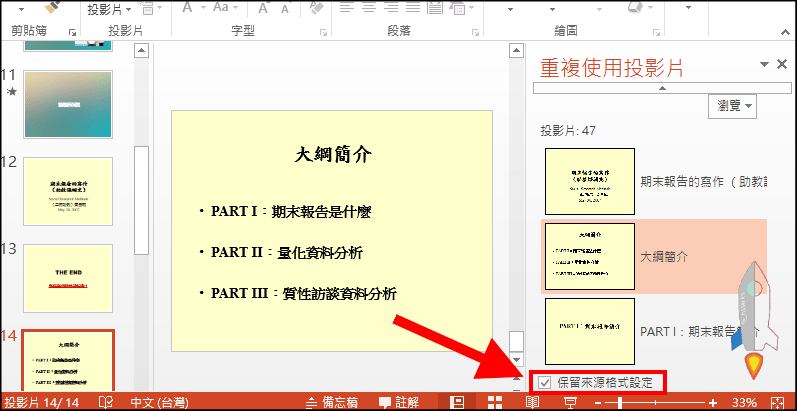Align text right in paragraph group
The image size is (797, 411).
[x=391, y=7]
